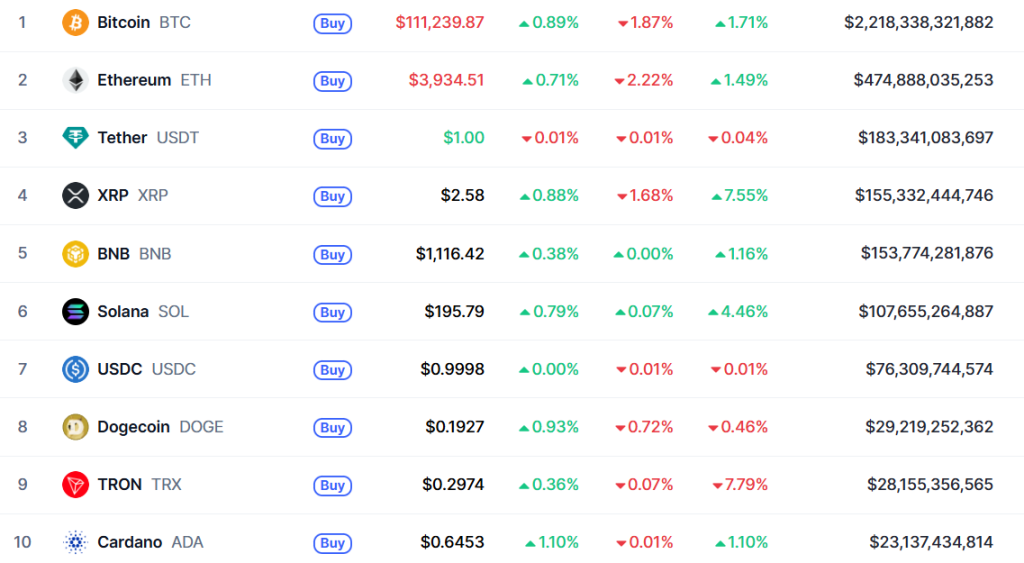Click the Ethereum diamond logo icon
The width and height of the screenshot is (1024, 563).
75,80
